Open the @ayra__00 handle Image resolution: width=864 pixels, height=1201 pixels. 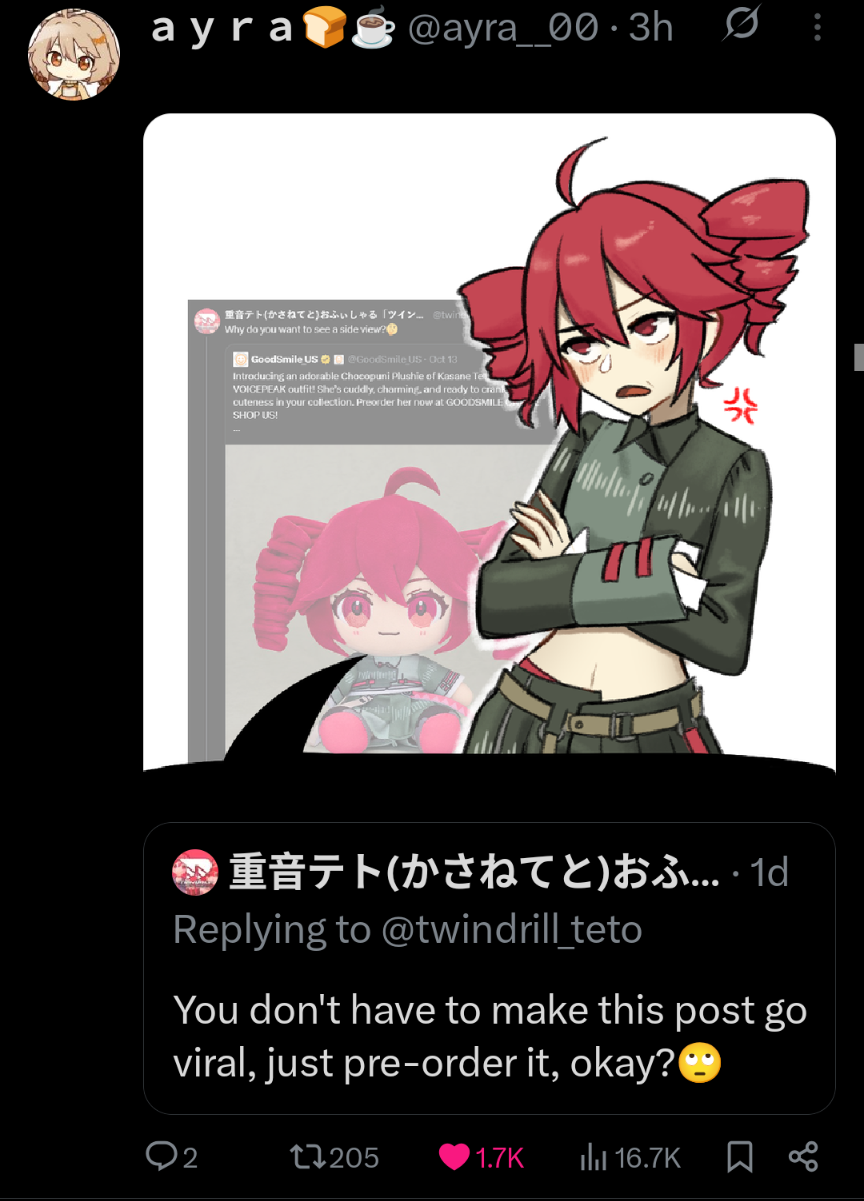tap(504, 28)
